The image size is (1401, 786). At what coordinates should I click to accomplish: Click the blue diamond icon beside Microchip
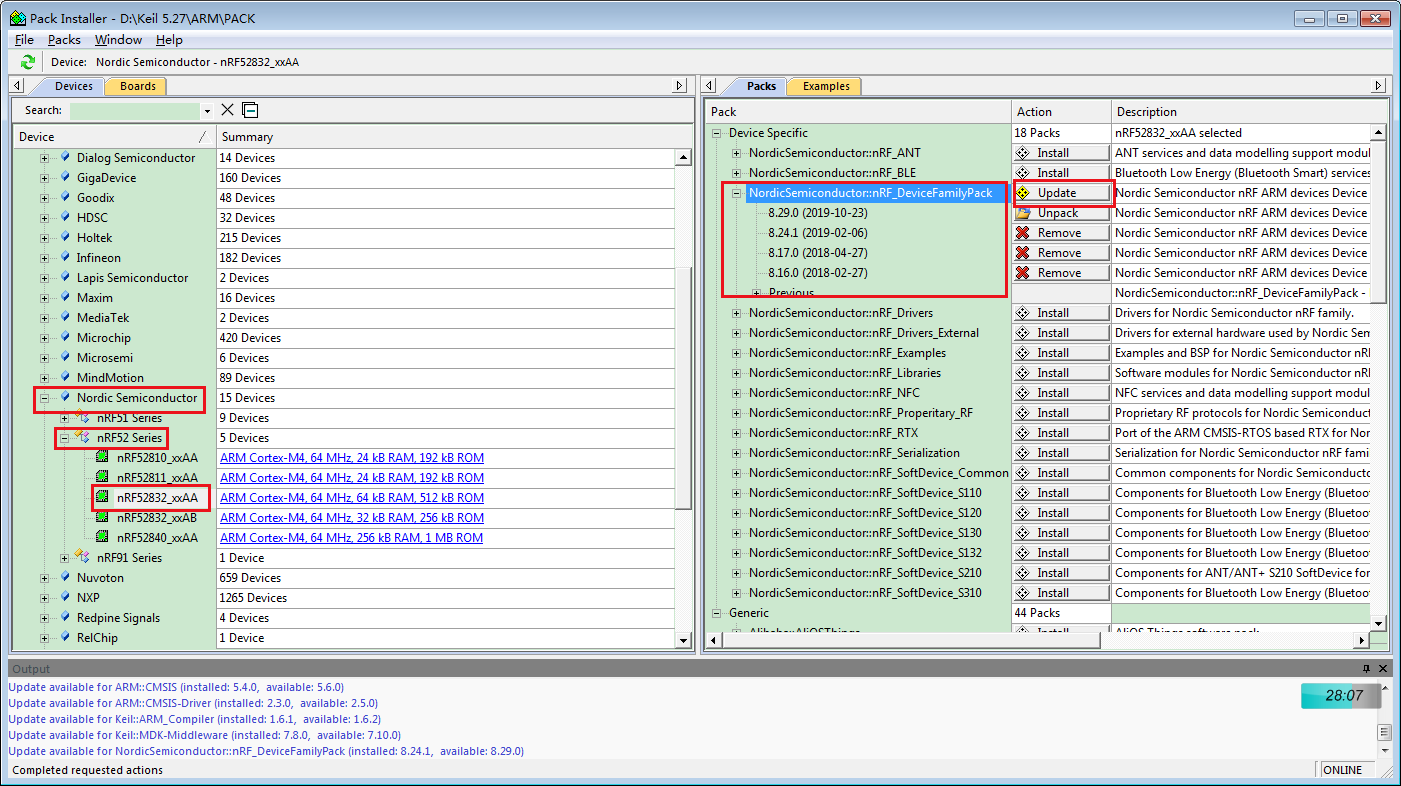pos(65,338)
